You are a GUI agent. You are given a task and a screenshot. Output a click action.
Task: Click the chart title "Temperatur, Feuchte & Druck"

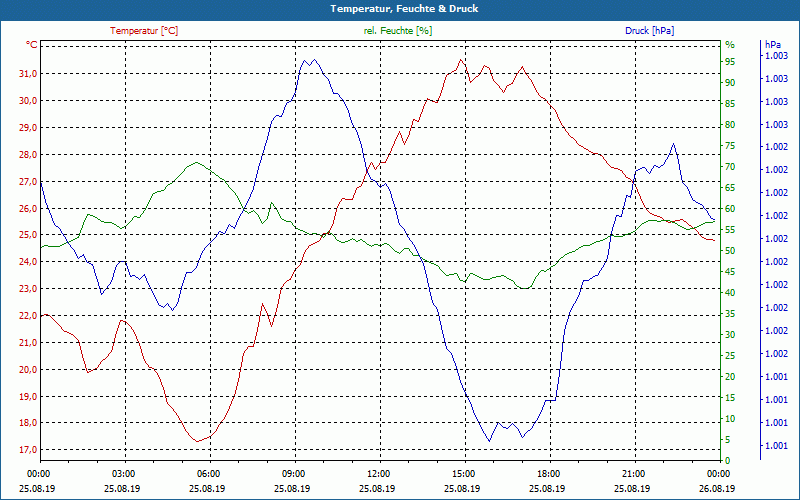pos(404,9)
